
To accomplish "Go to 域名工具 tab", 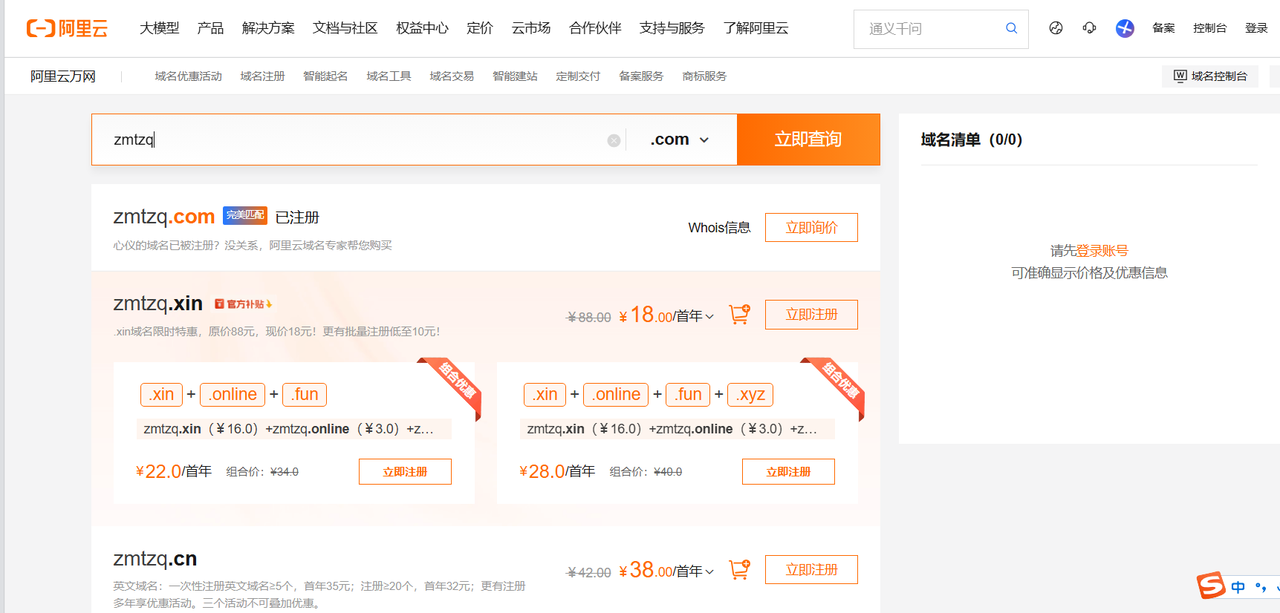I will 389,76.
